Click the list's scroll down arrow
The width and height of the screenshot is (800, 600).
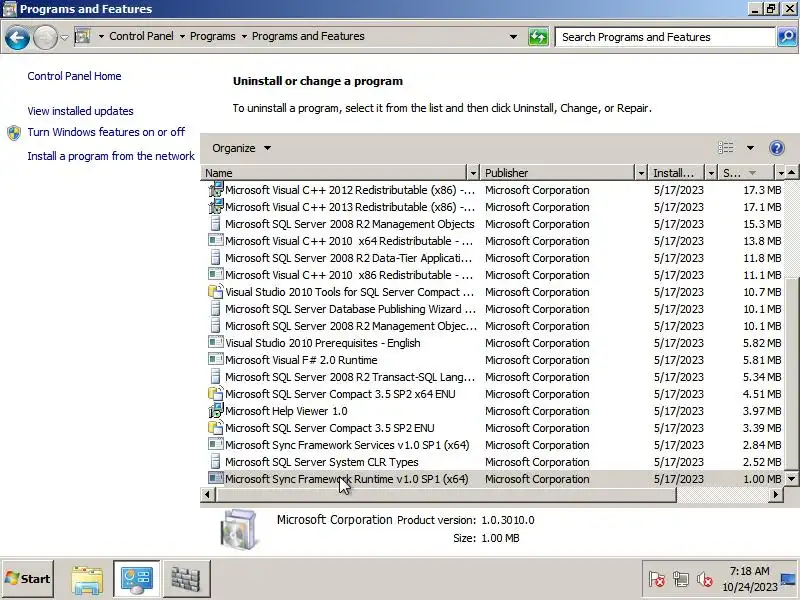[791, 479]
